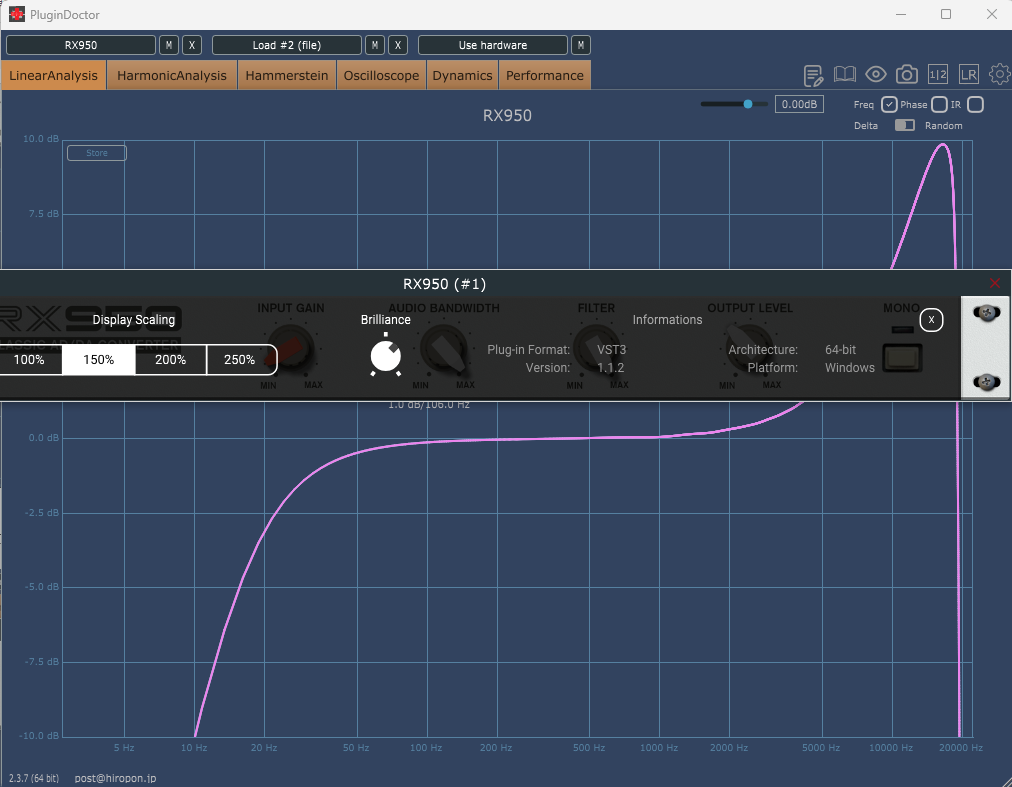Click the Brilliance knob
Screen dimensions: 1012x787
click(385, 356)
